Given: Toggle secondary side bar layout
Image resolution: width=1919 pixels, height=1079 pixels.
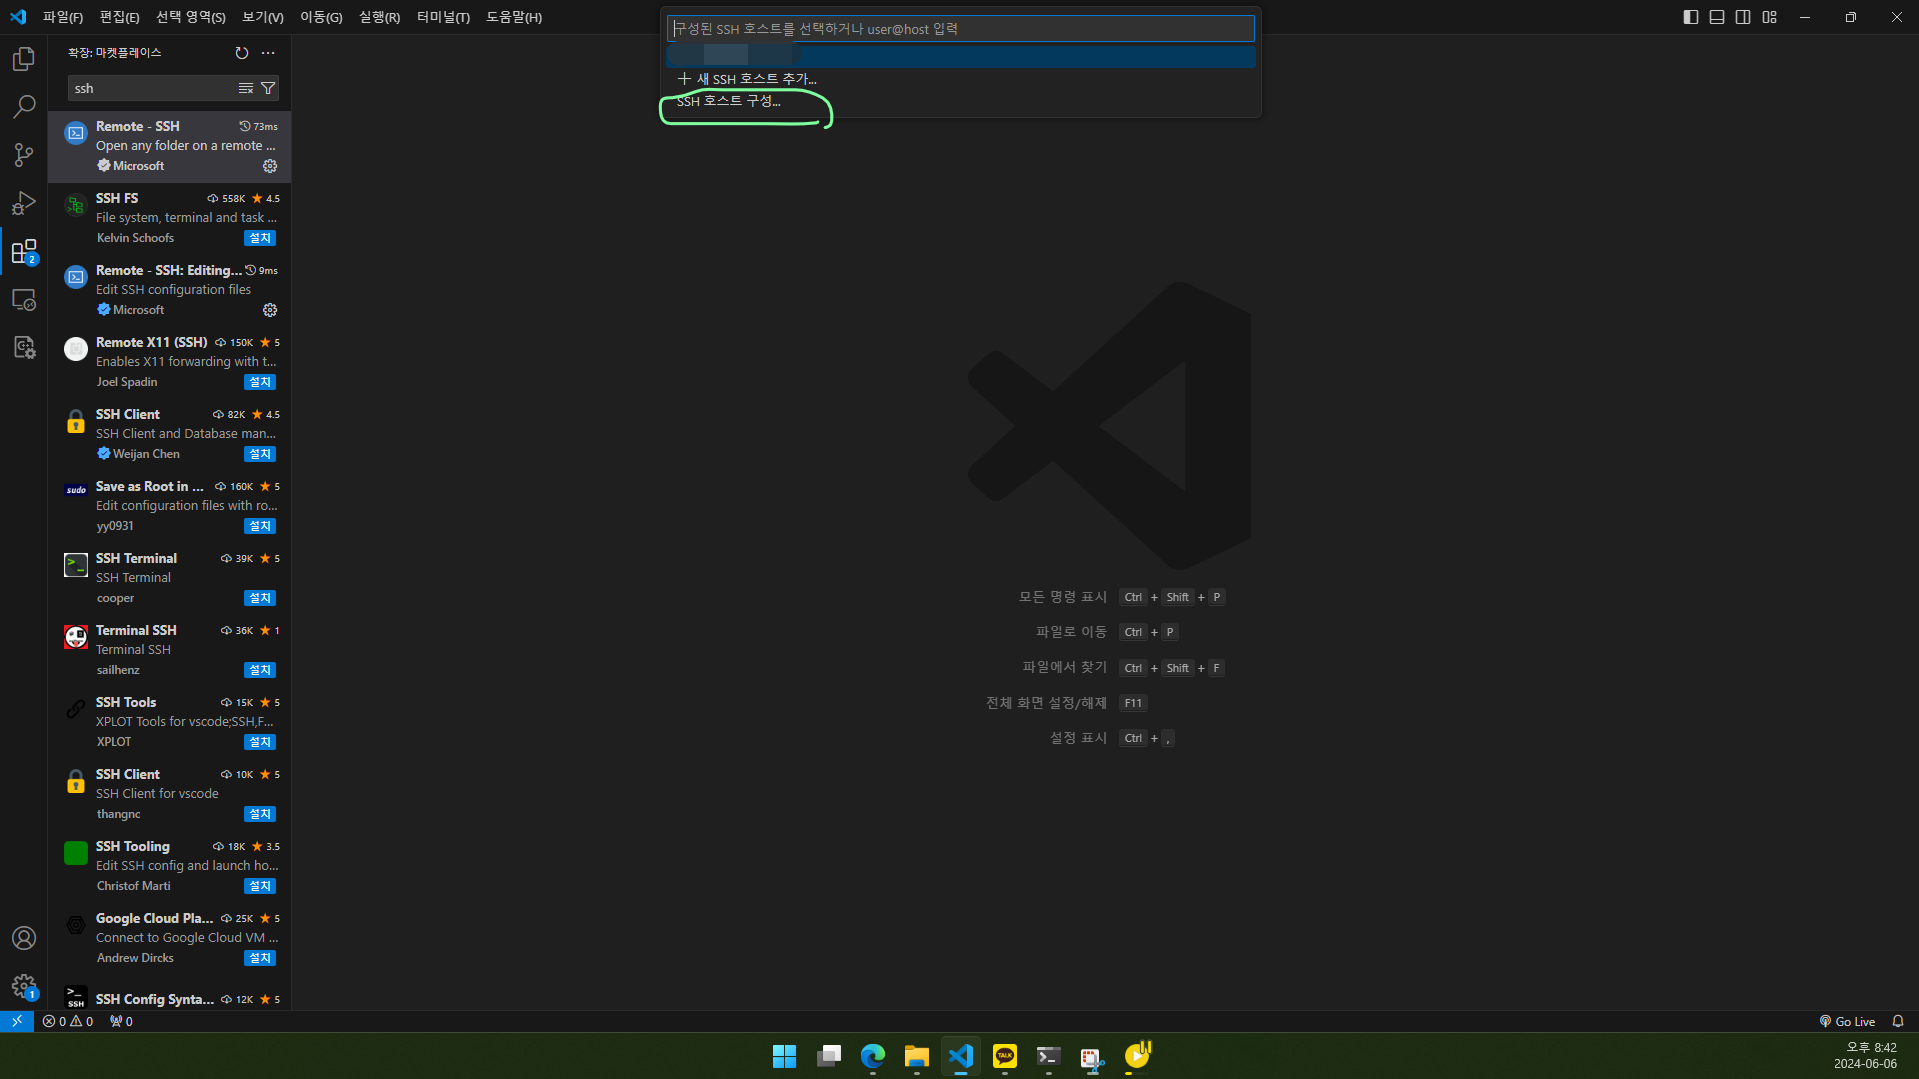Looking at the screenshot, I should point(1743,17).
